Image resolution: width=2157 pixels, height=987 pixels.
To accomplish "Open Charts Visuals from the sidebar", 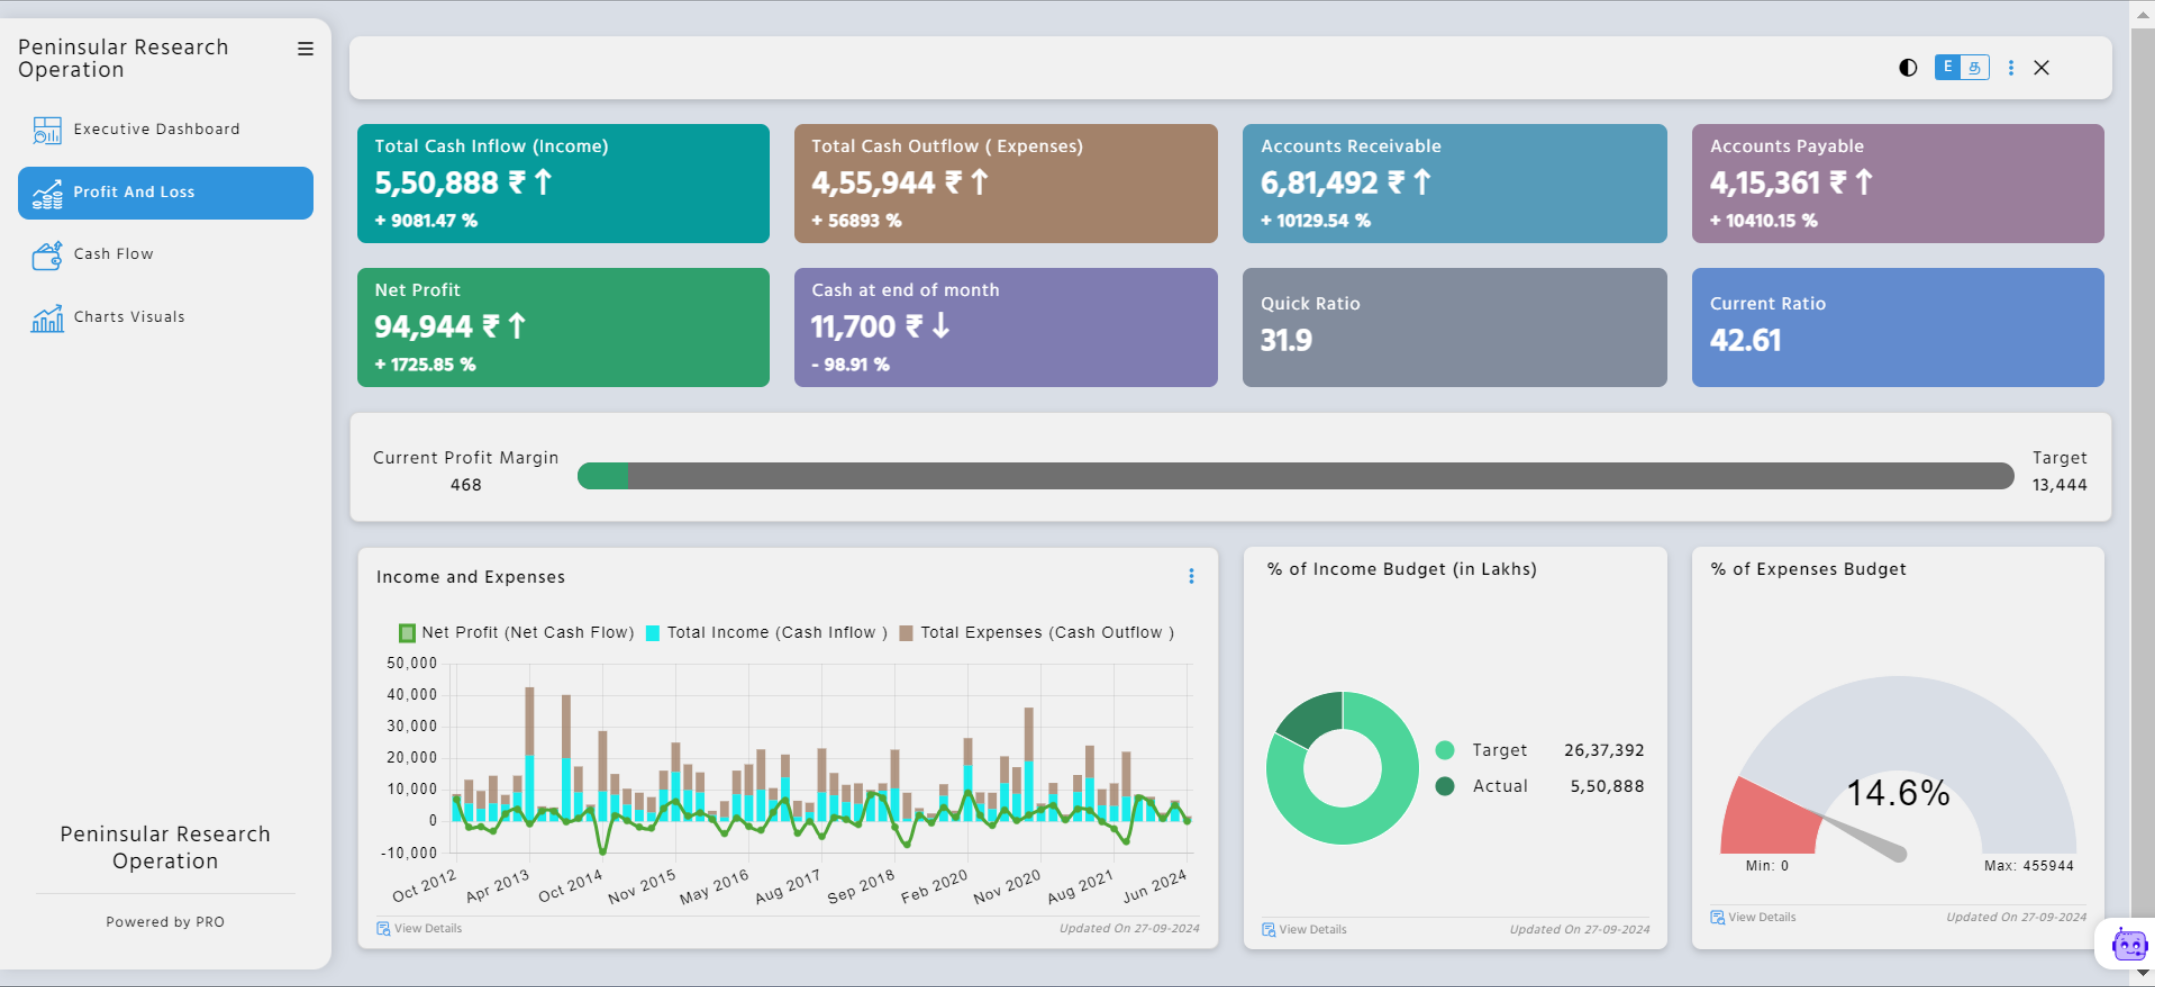I will [46, 317].
